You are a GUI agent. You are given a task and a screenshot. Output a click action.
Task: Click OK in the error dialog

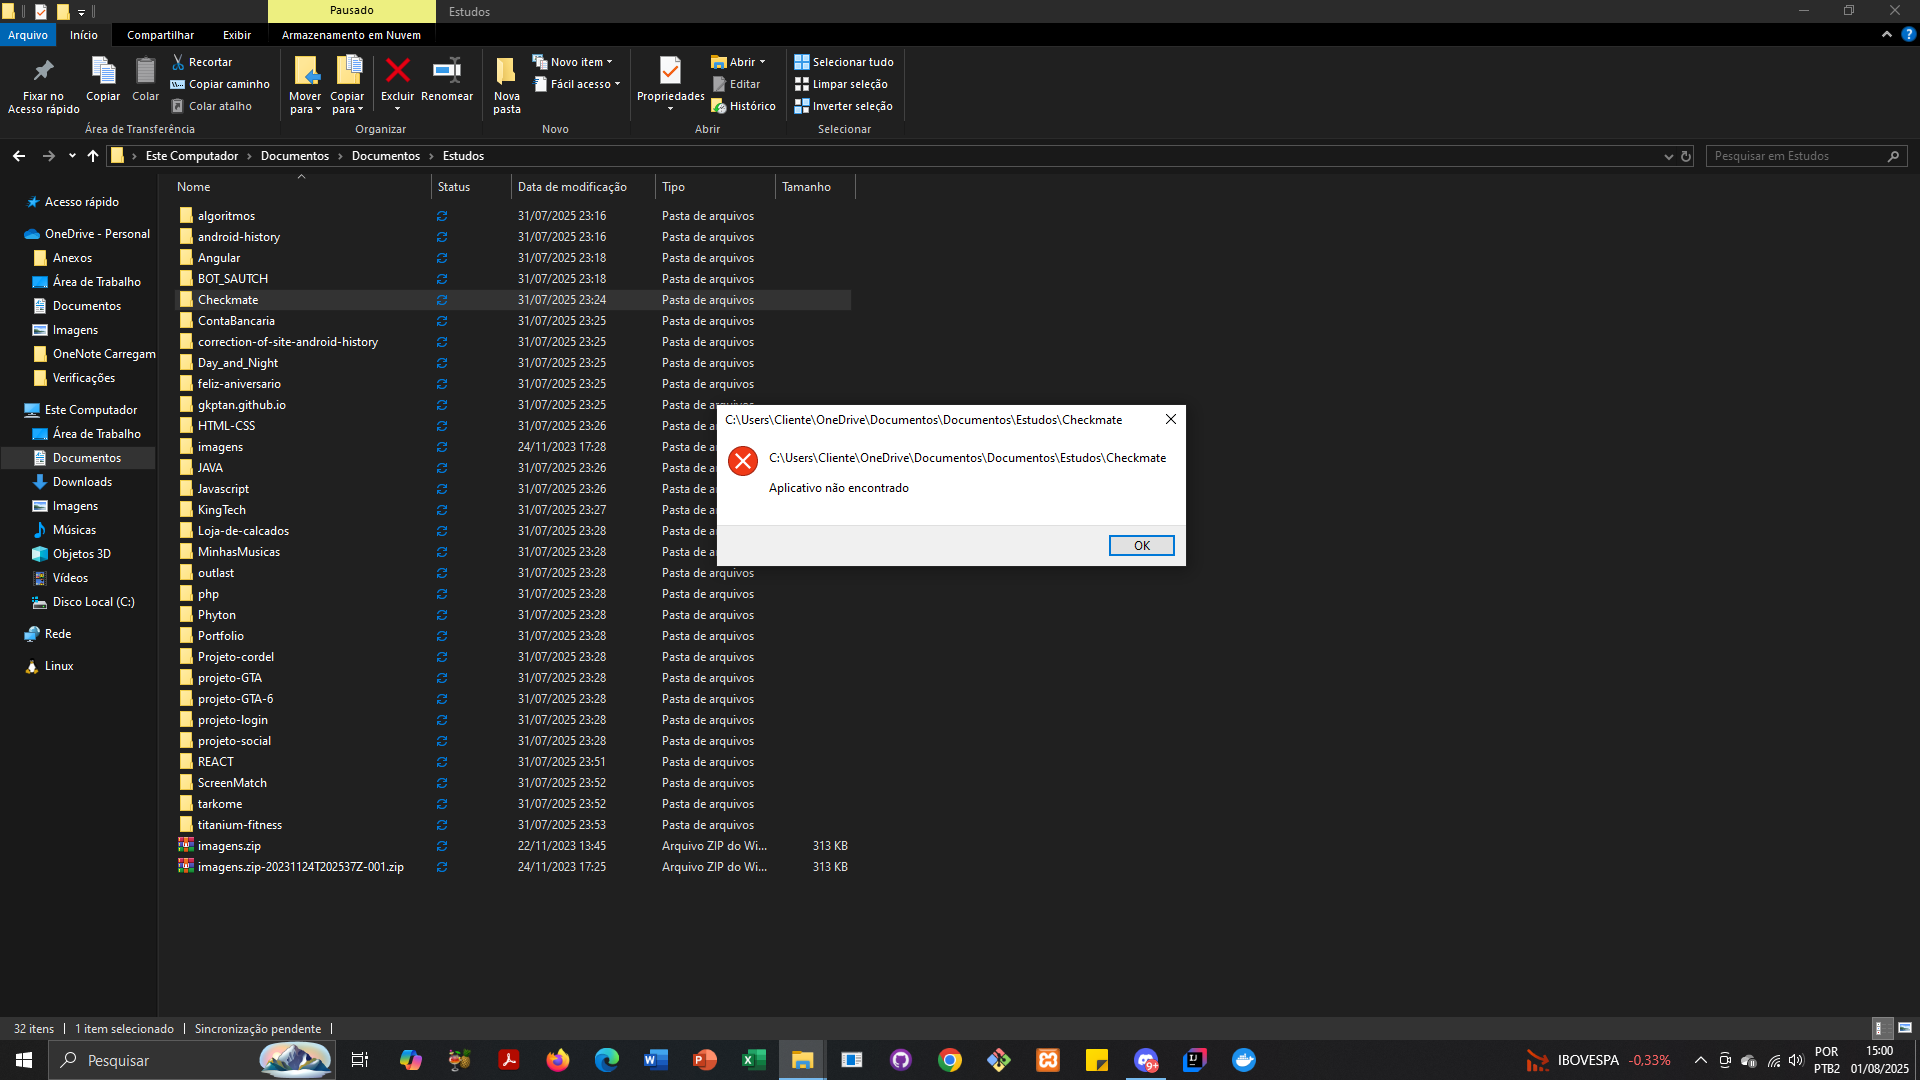tap(1141, 545)
